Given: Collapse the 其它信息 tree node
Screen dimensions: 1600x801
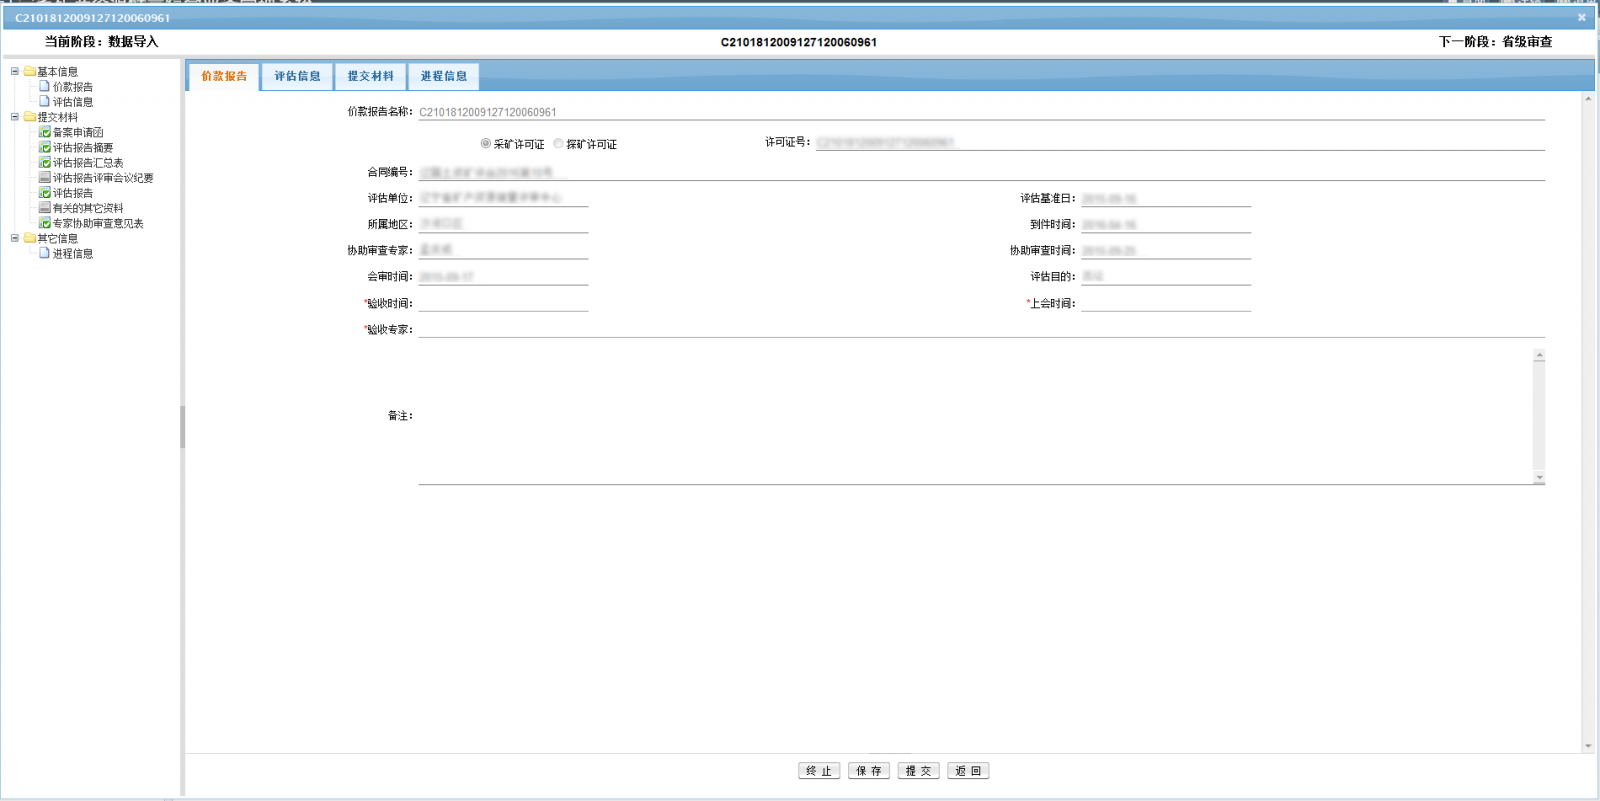Looking at the screenshot, I should [x=15, y=238].
